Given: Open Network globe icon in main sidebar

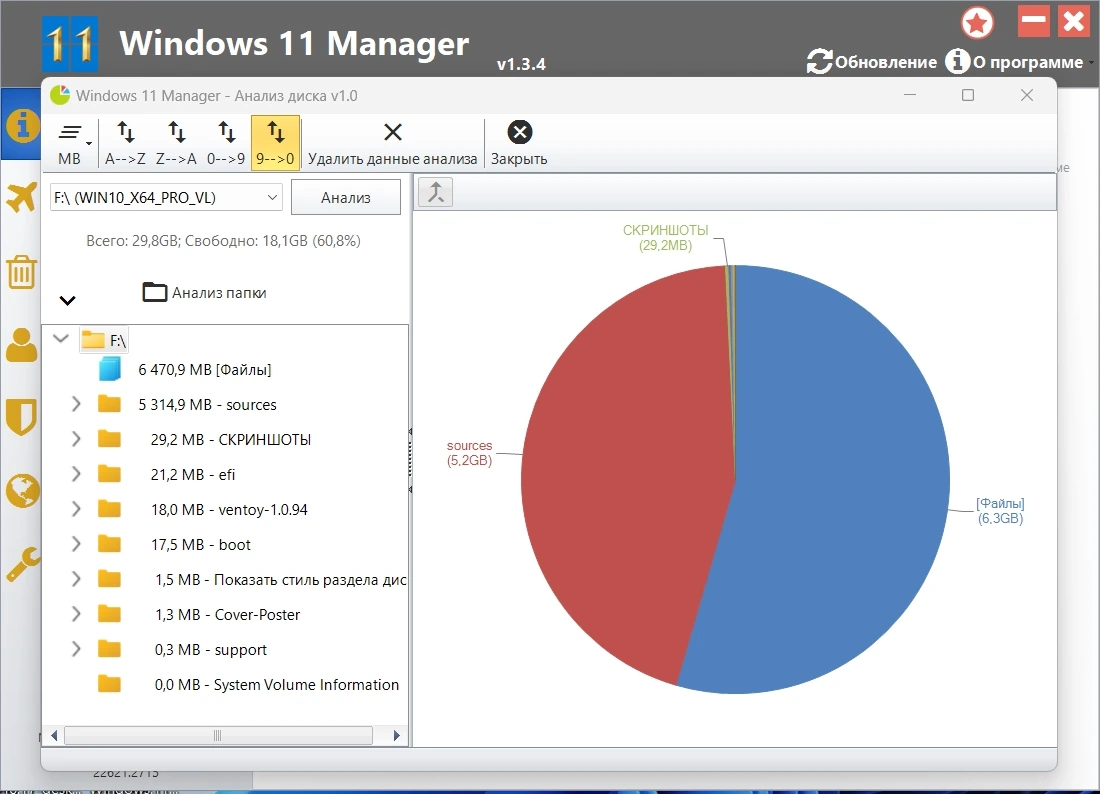Looking at the screenshot, I should pos(22,491).
